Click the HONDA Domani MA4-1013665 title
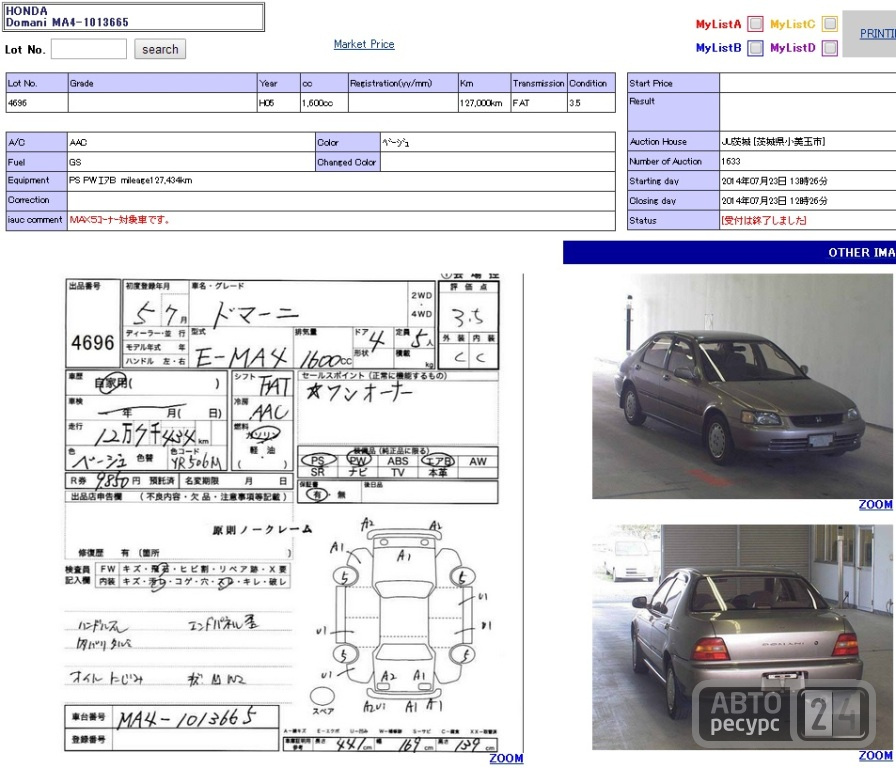 [x=67, y=17]
